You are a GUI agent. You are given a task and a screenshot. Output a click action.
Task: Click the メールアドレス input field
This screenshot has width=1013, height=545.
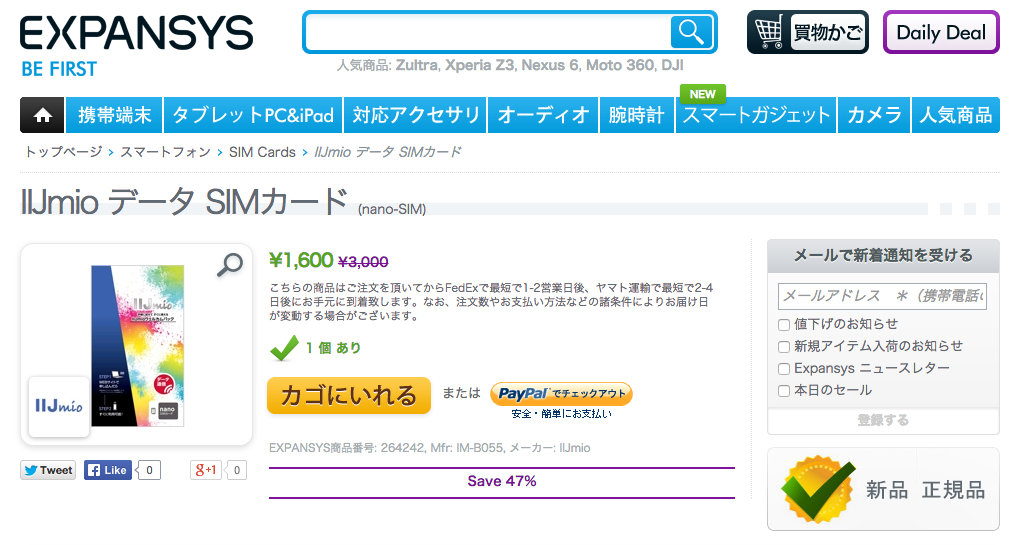pyautogui.click(x=882, y=296)
